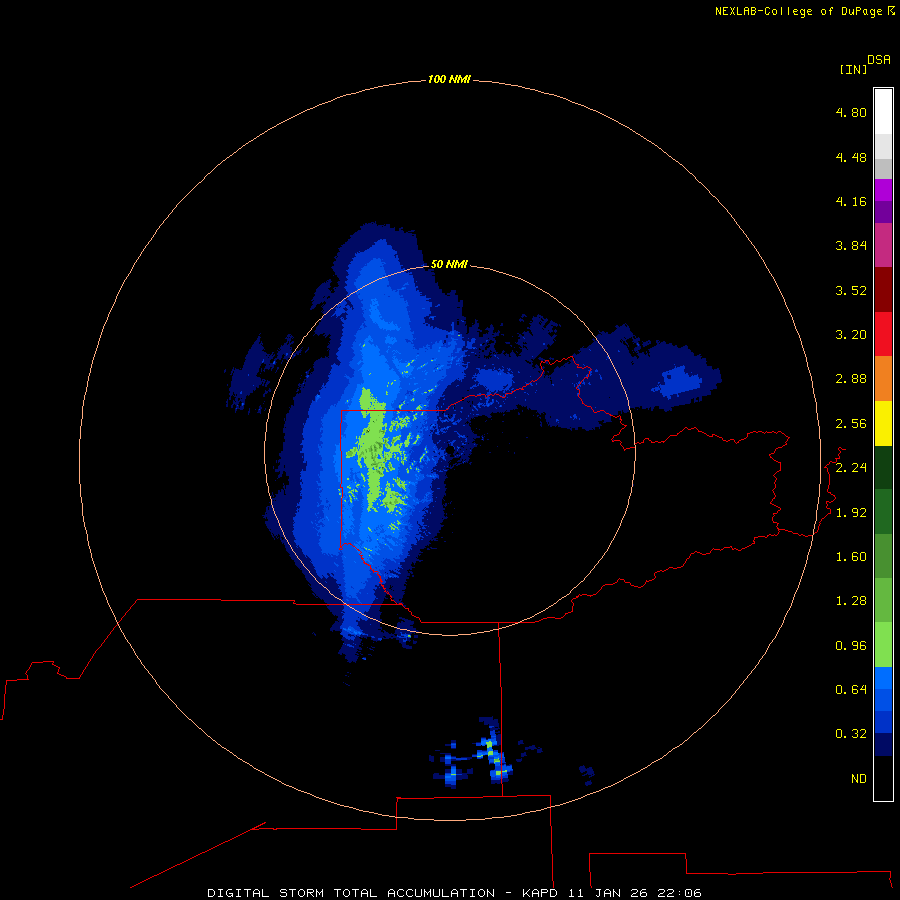900x900 pixels.
Task: Click the 3.84 legend value
Action: coord(851,246)
